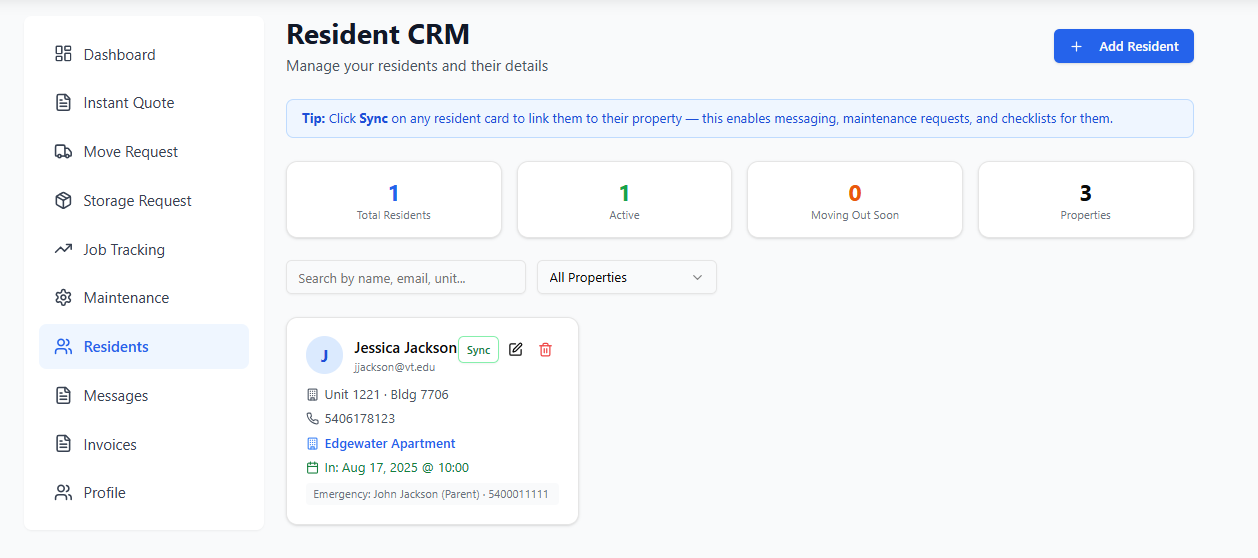This screenshot has width=1258, height=558.
Task: Open Messages from the sidebar
Action: (144, 396)
